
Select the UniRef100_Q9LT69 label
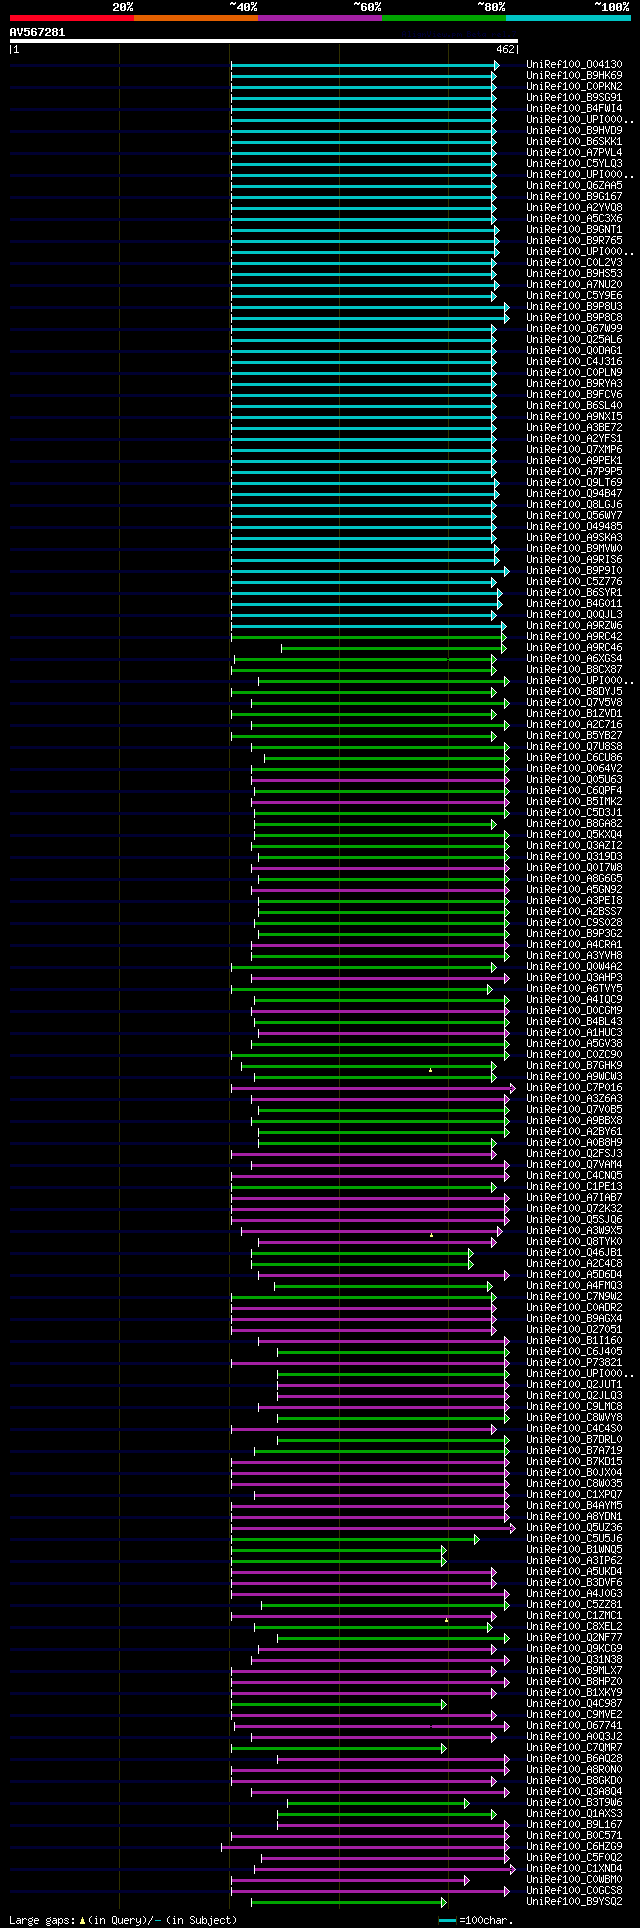pyautogui.click(x=574, y=482)
